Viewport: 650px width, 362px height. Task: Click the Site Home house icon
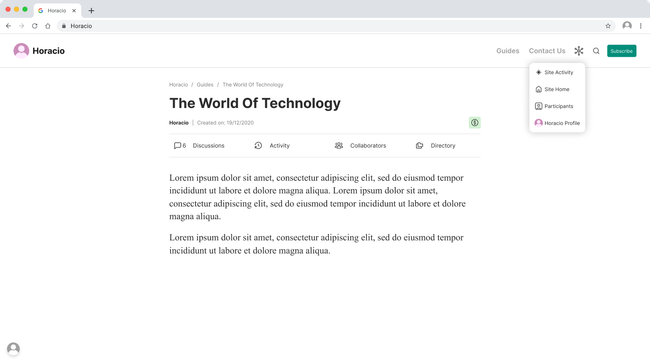tap(538, 89)
